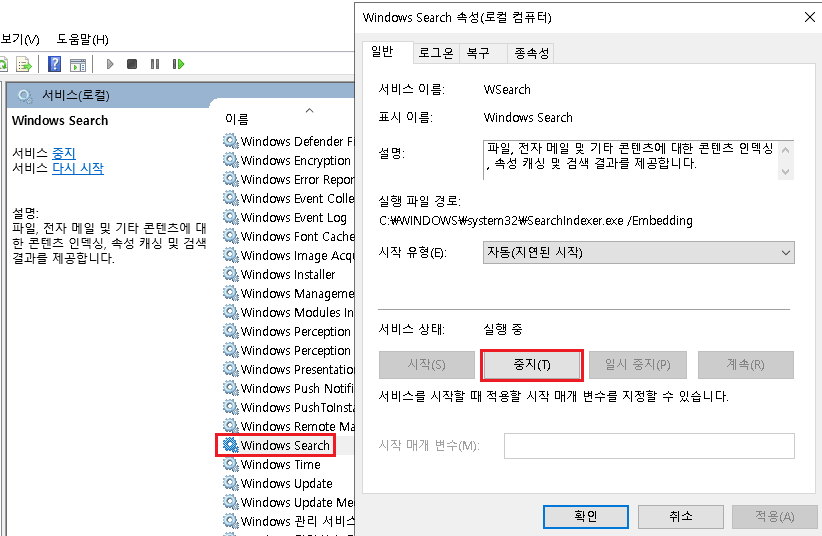Close the Windows Search properties dialog
Image resolution: width=822 pixels, height=536 pixels.
tap(809, 17)
